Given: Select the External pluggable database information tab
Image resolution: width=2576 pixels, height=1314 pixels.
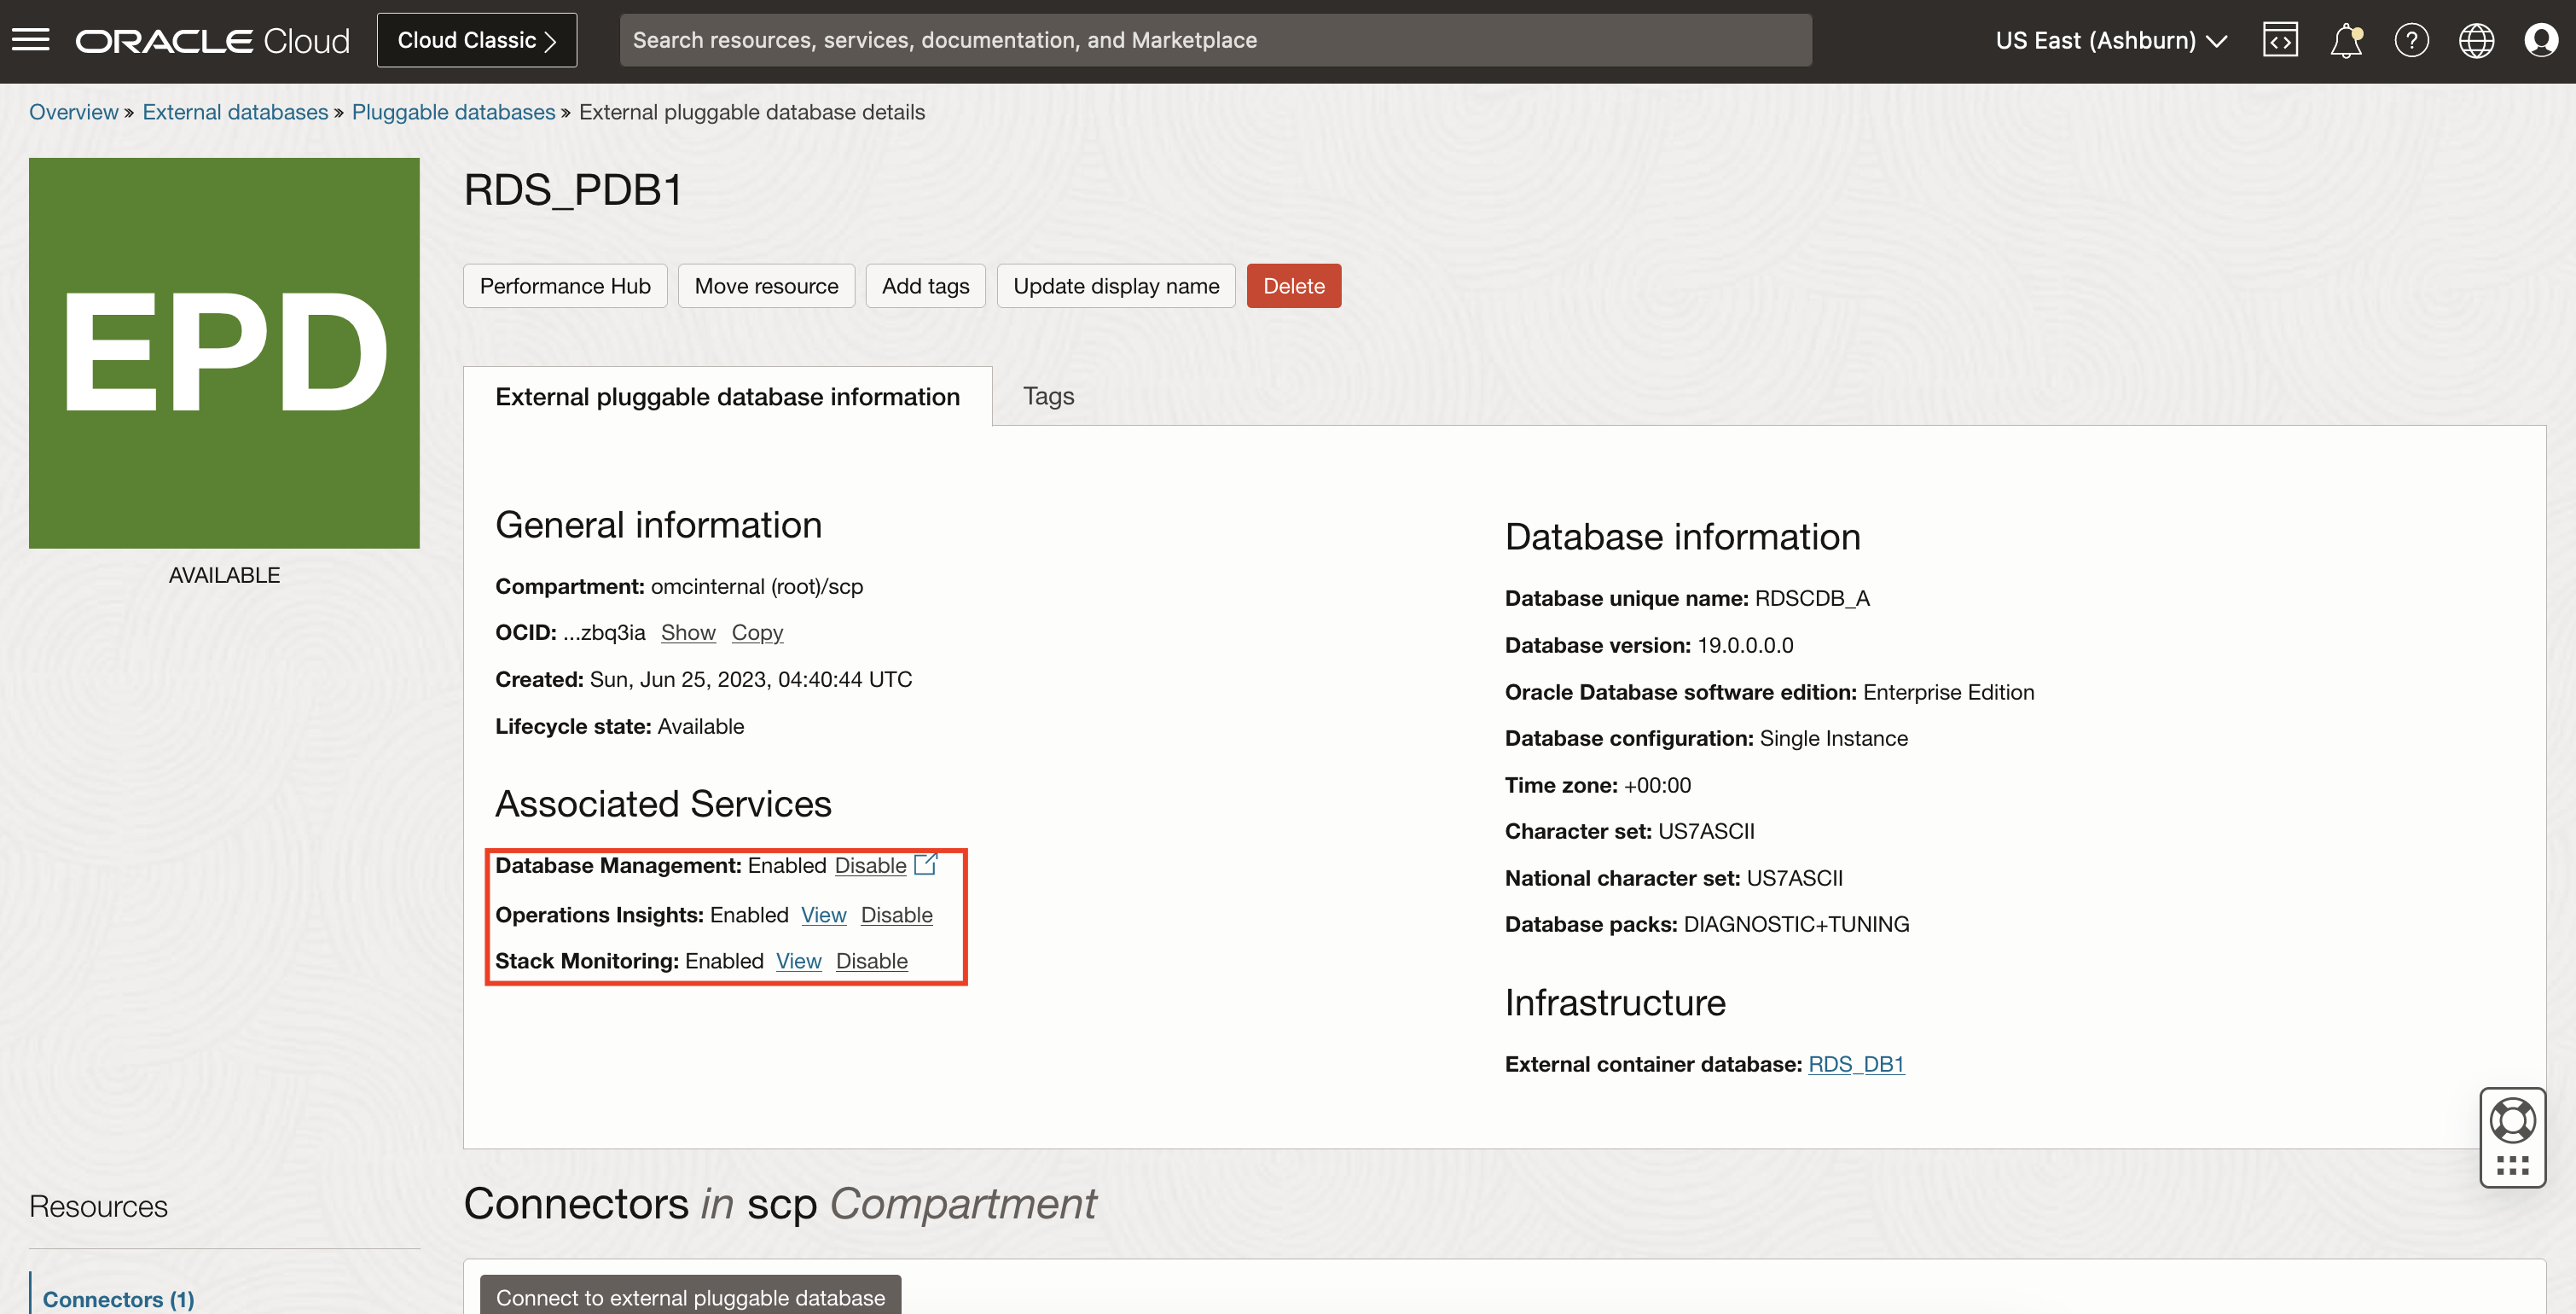Looking at the screenshot, I should point(727,395).
